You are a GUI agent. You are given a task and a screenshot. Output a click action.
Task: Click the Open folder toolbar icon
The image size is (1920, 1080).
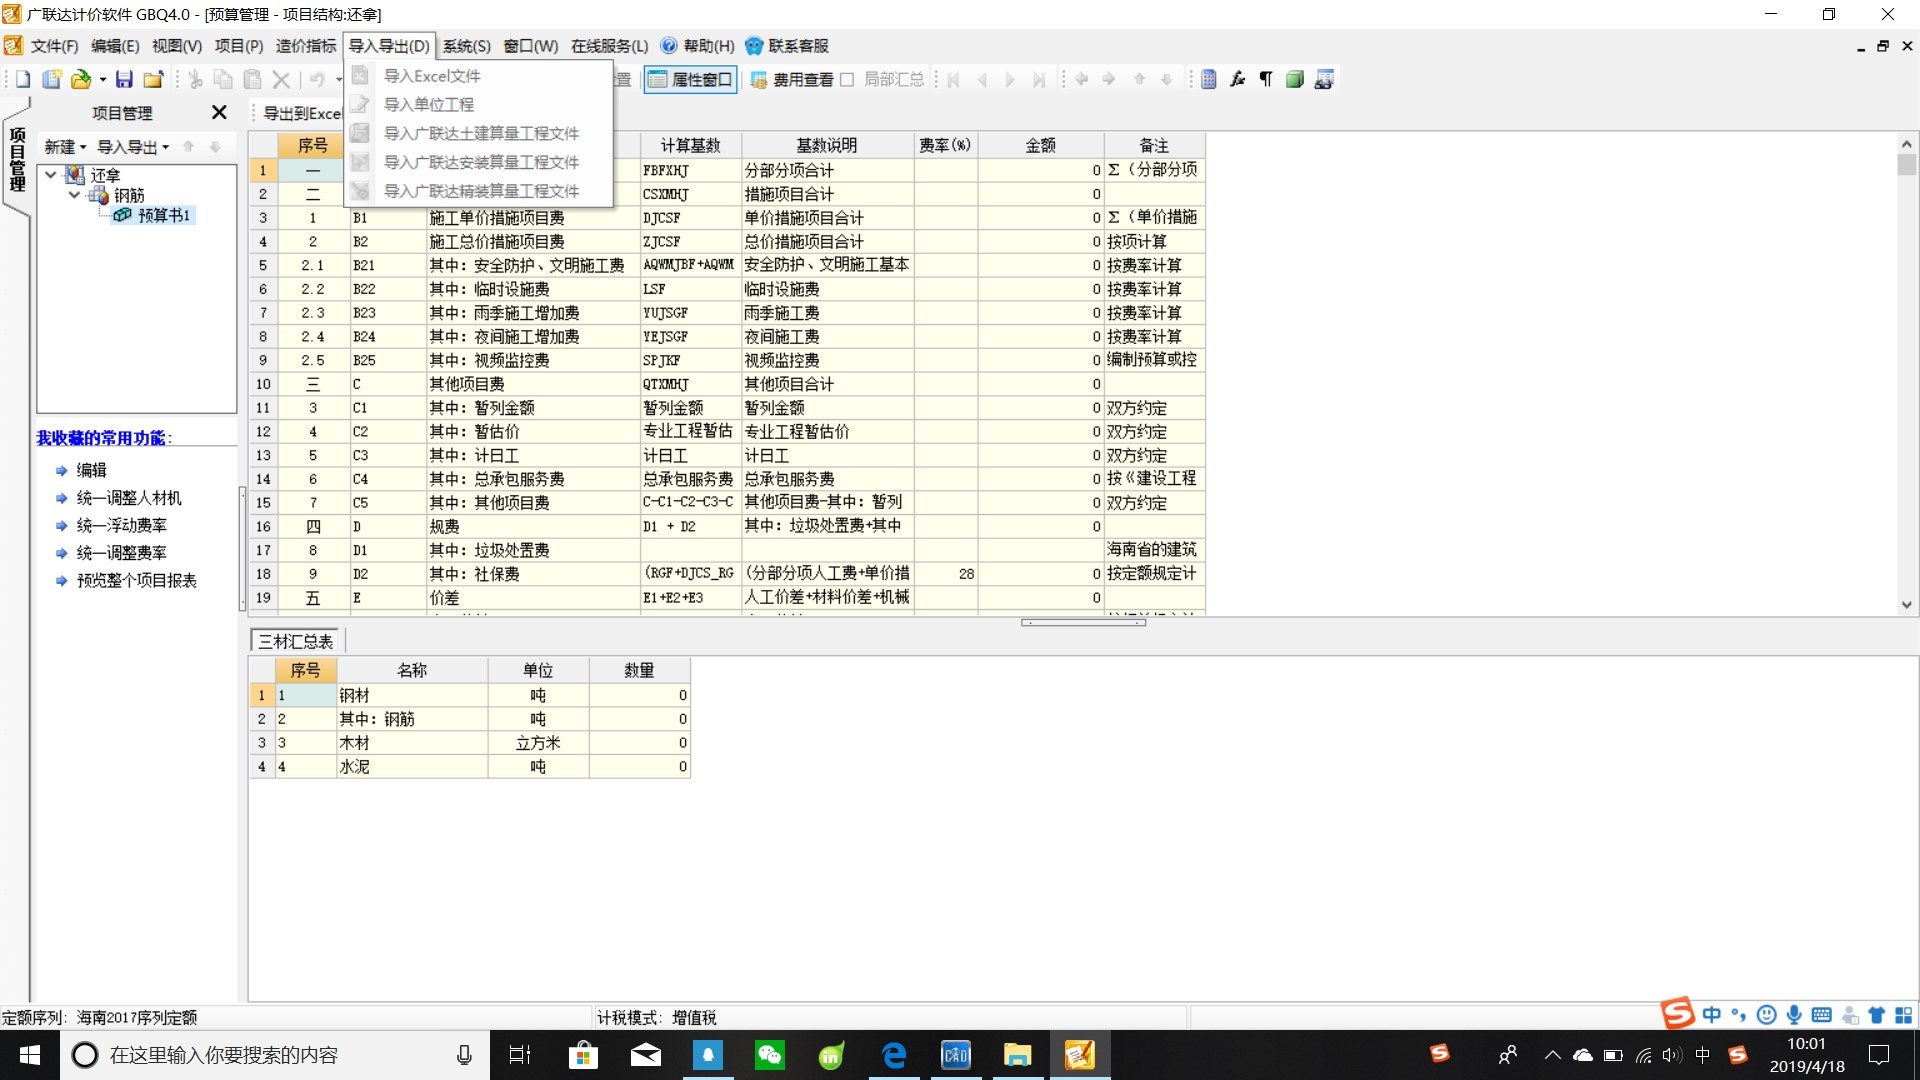(81, 80)
